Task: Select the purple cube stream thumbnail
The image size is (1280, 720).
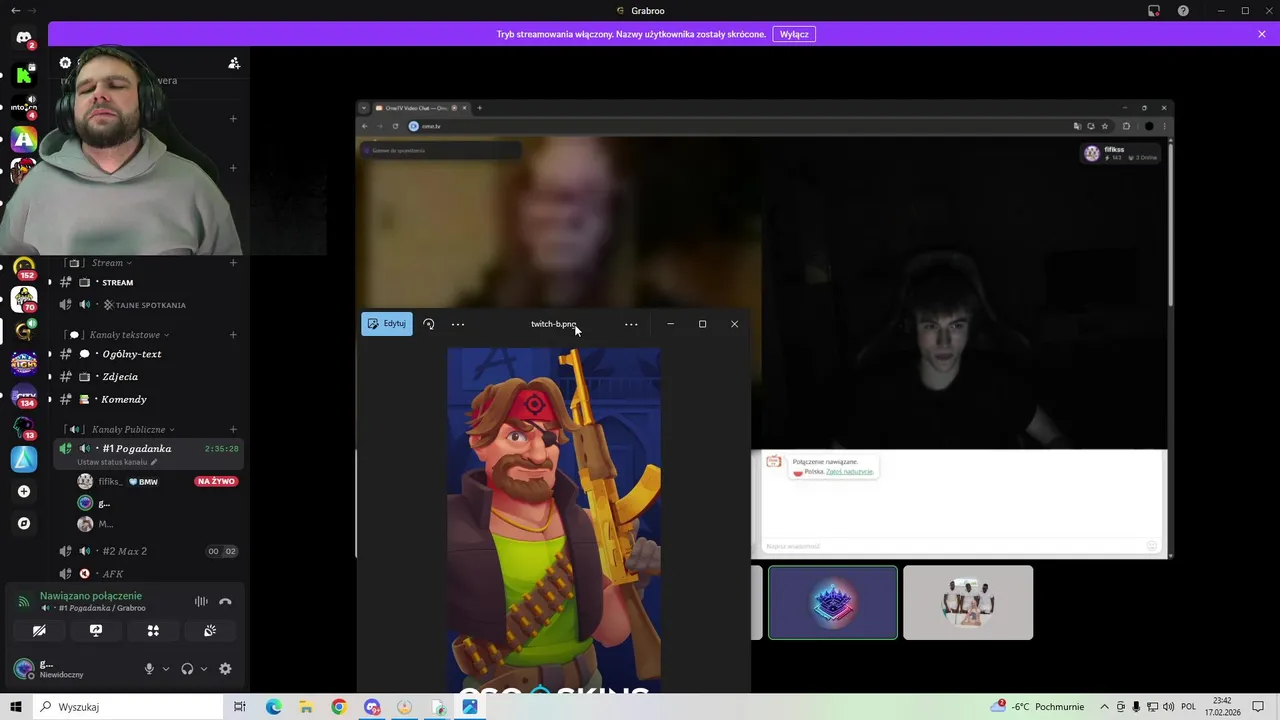Action: (833, 602)
